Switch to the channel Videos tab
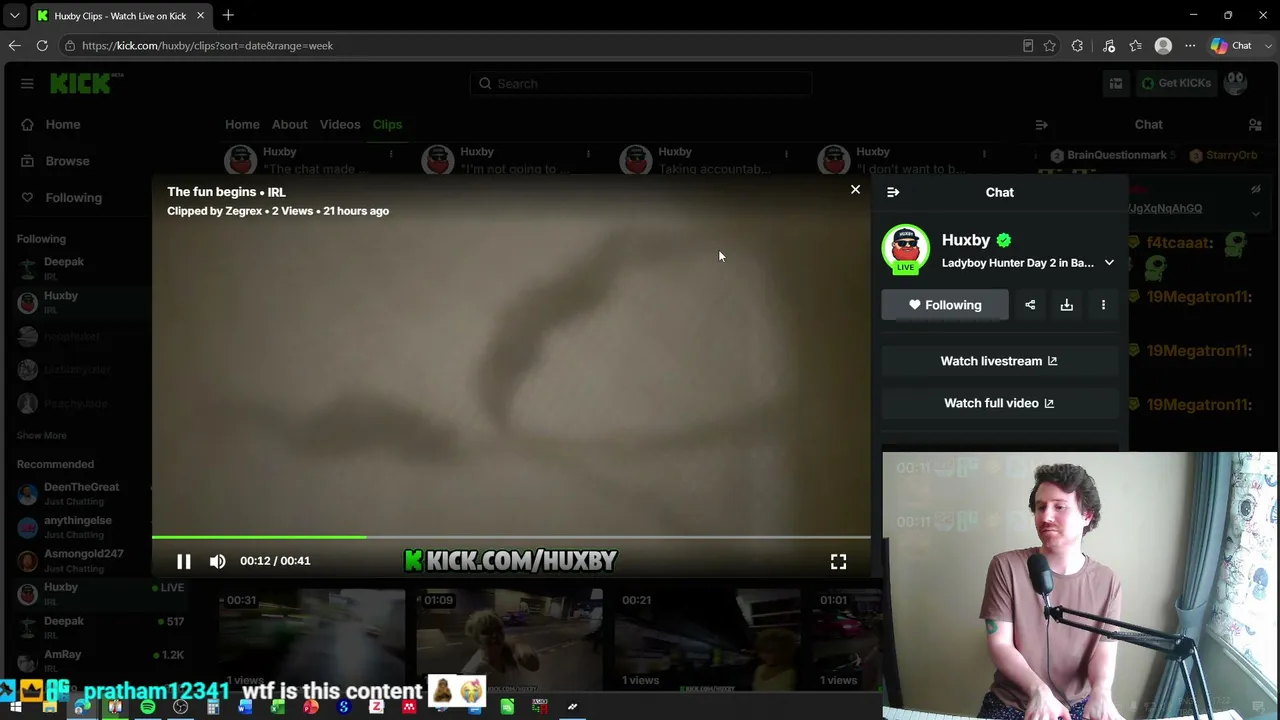 click(x=340, y=125)
